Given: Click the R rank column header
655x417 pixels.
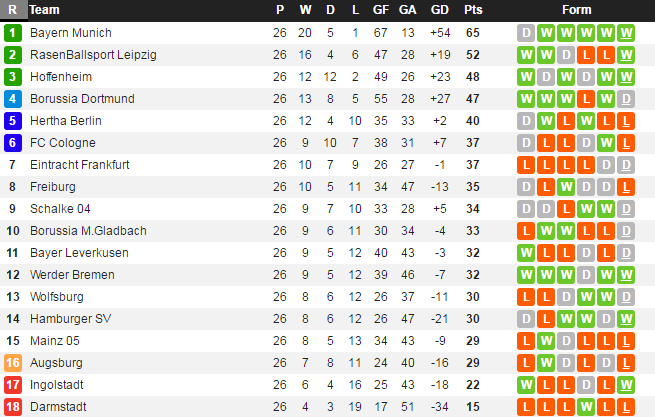Looking at the screenshot, I should click(12, 10).
